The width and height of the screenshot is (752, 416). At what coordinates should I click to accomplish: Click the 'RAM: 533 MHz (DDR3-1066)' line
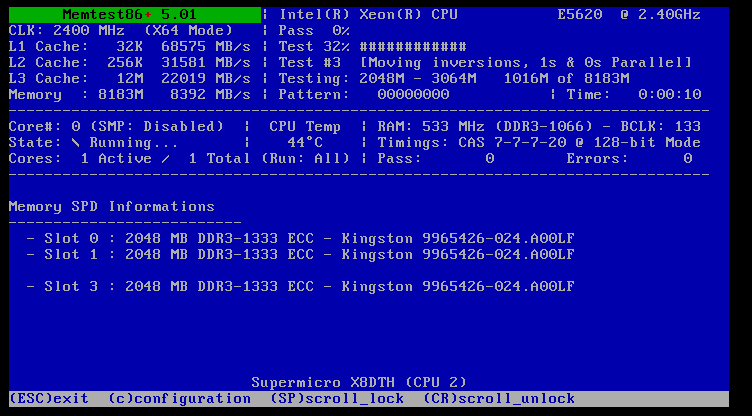(485, 127)
